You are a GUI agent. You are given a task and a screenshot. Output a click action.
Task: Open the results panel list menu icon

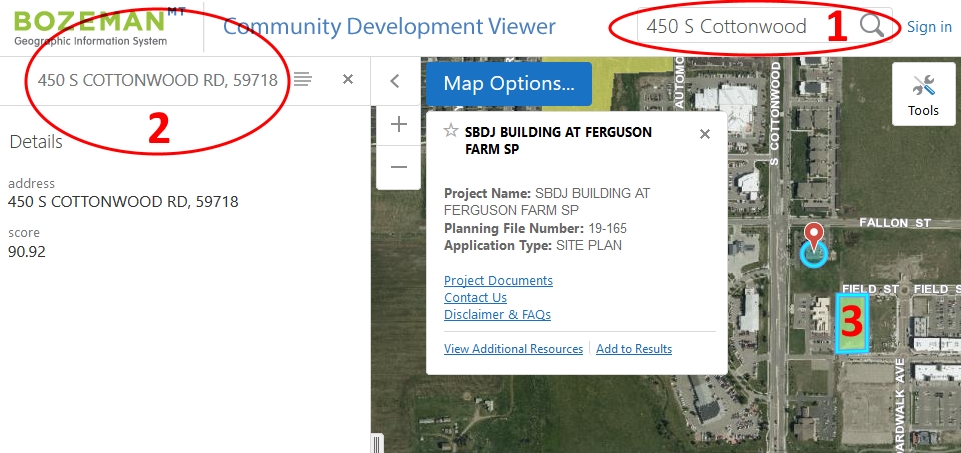[303, 79]
